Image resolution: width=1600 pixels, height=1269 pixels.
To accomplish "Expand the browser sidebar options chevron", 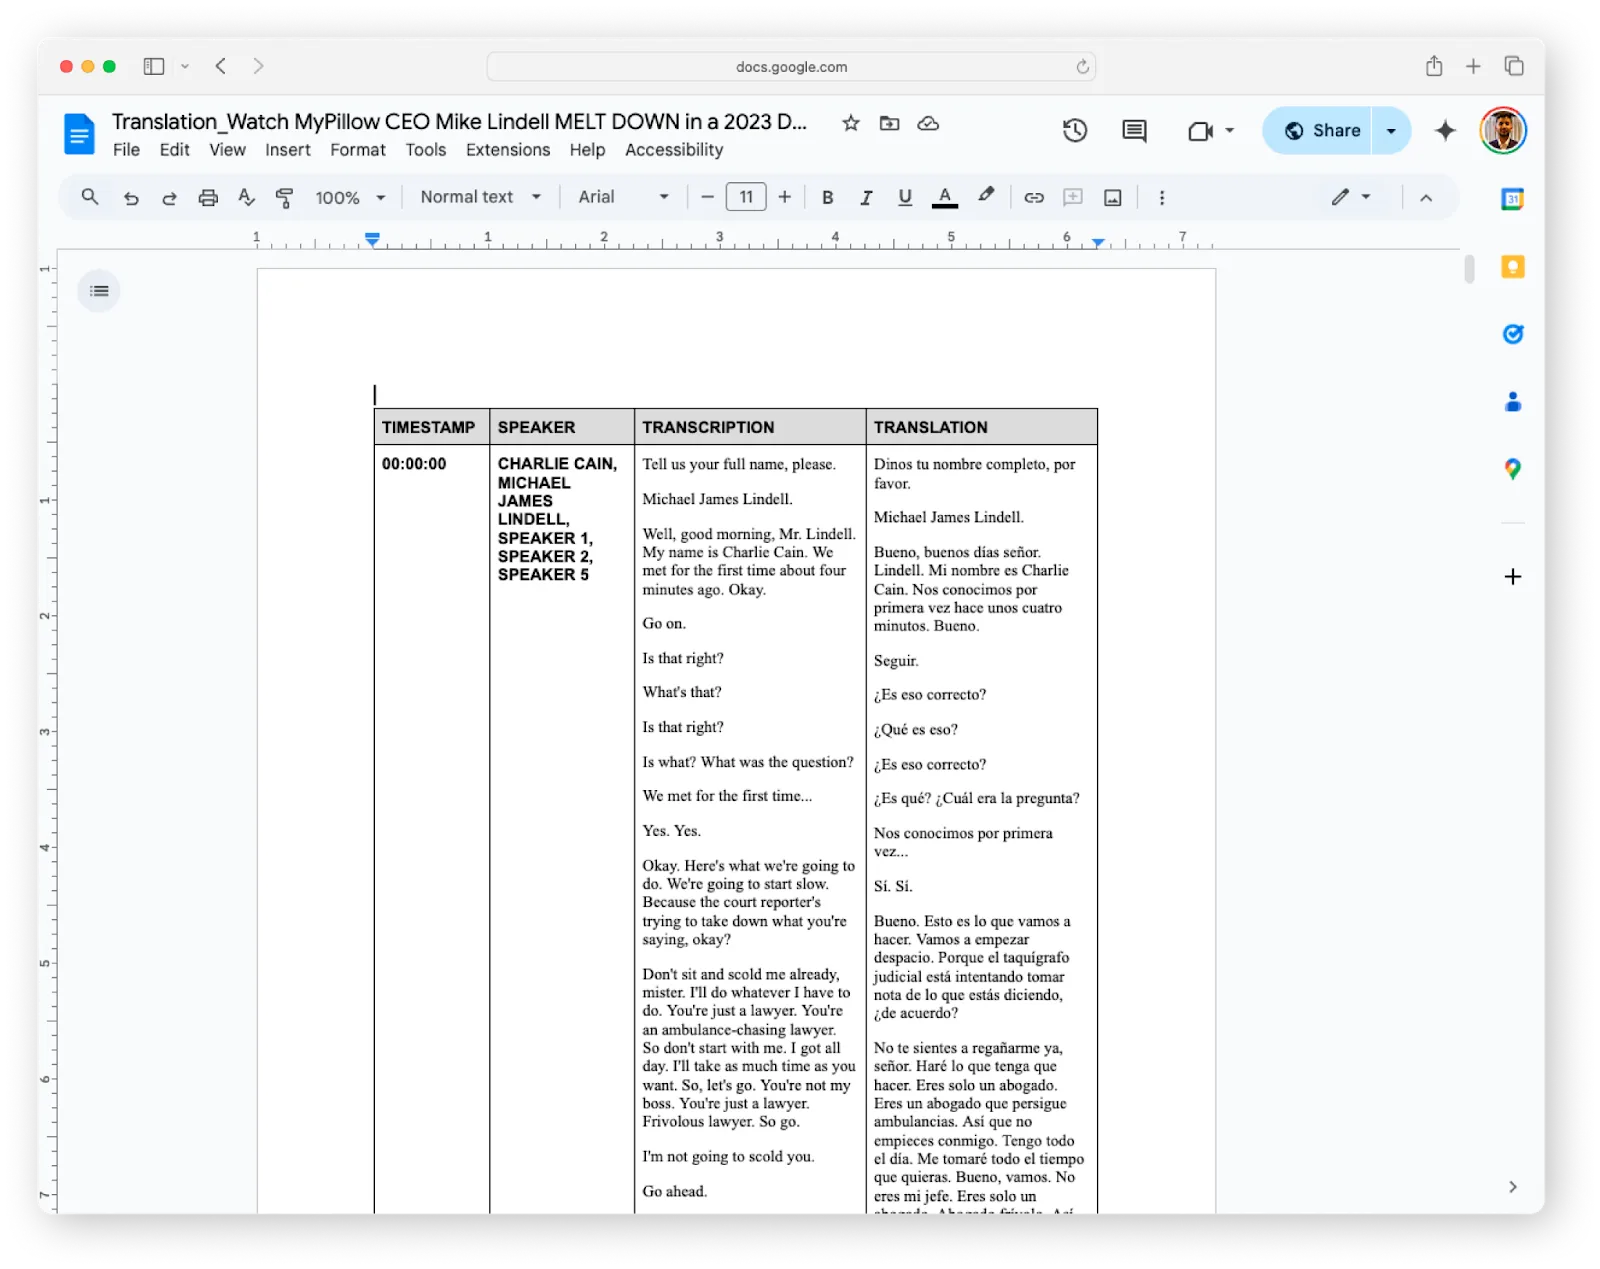I will coord(185,67).
